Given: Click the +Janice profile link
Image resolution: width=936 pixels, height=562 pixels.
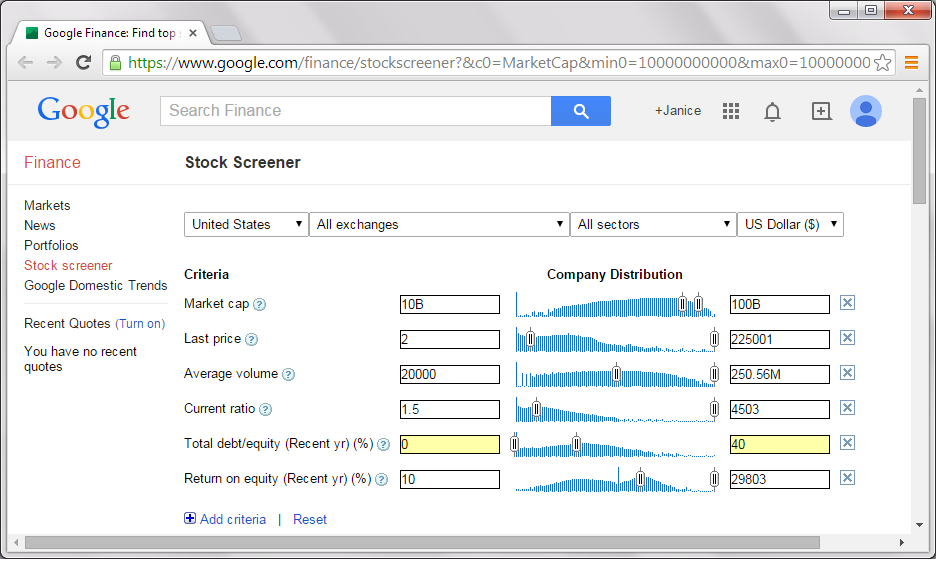Looking at the screenshot, I should pyautogui.click(x=678, y=111).
